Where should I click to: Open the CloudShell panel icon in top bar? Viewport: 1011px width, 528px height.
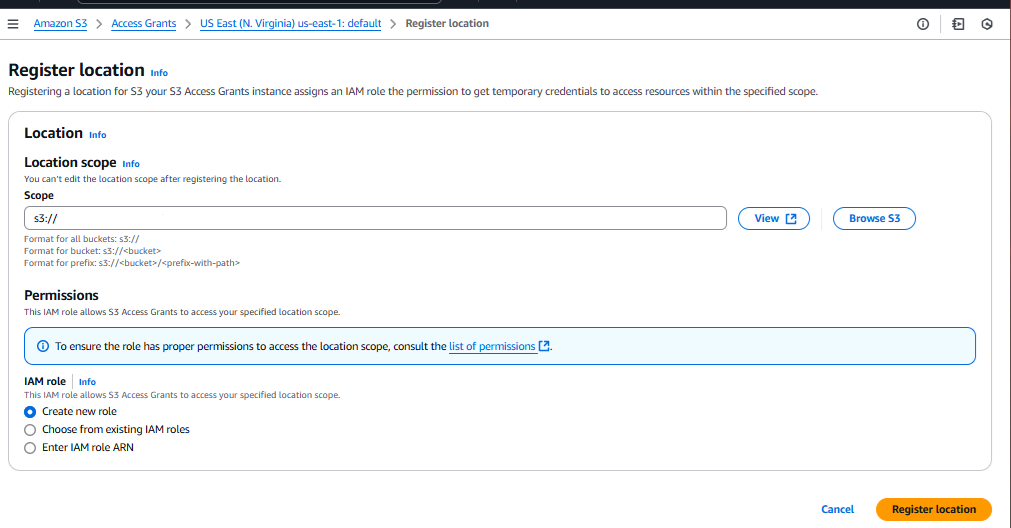(x=958, y=24)
